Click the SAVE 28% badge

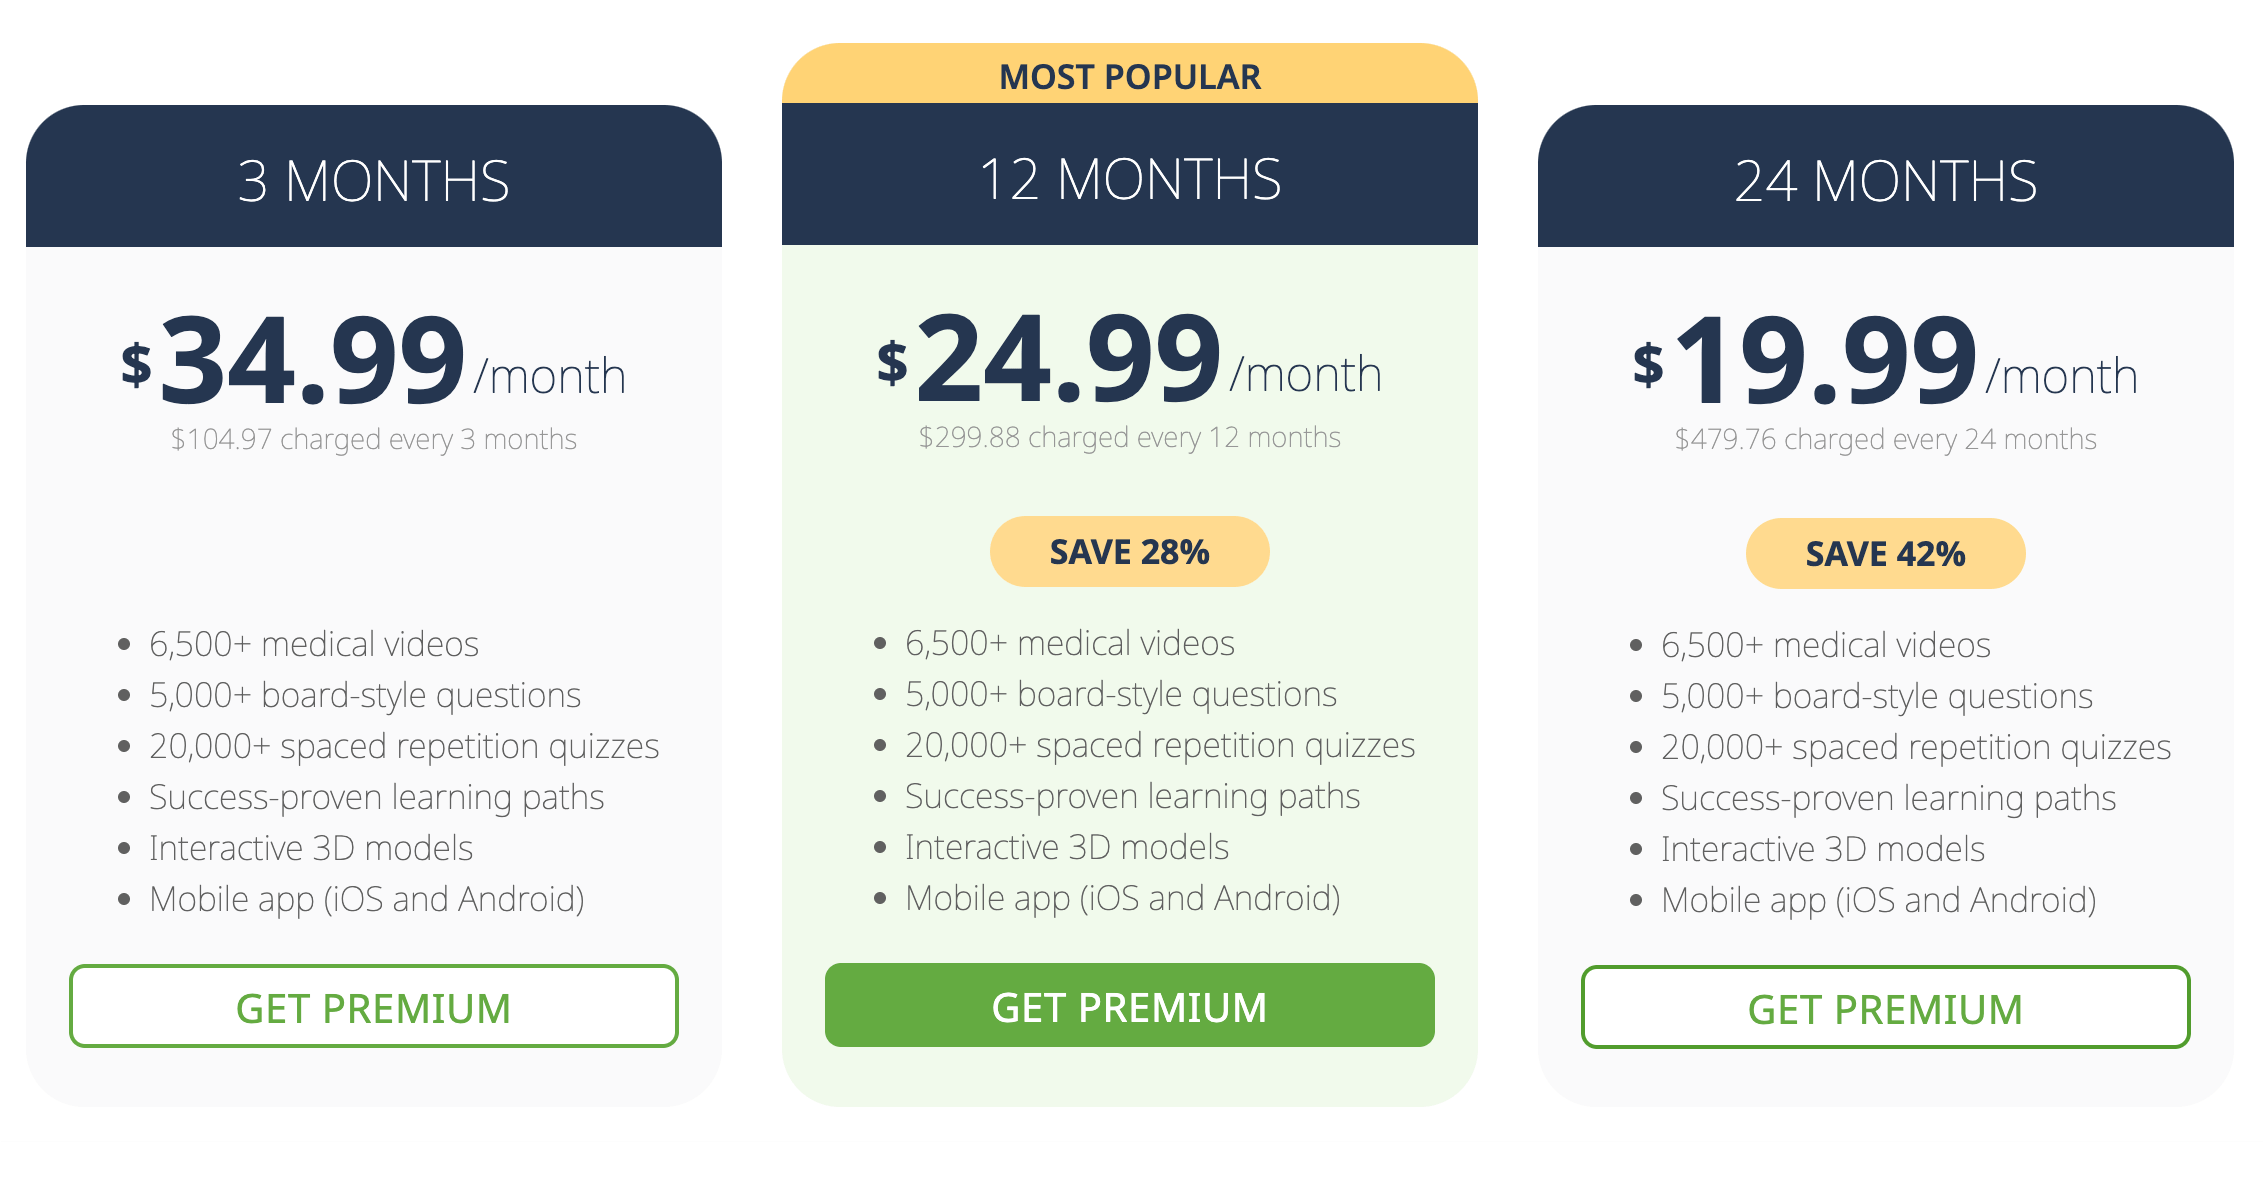coord(1129,550)
